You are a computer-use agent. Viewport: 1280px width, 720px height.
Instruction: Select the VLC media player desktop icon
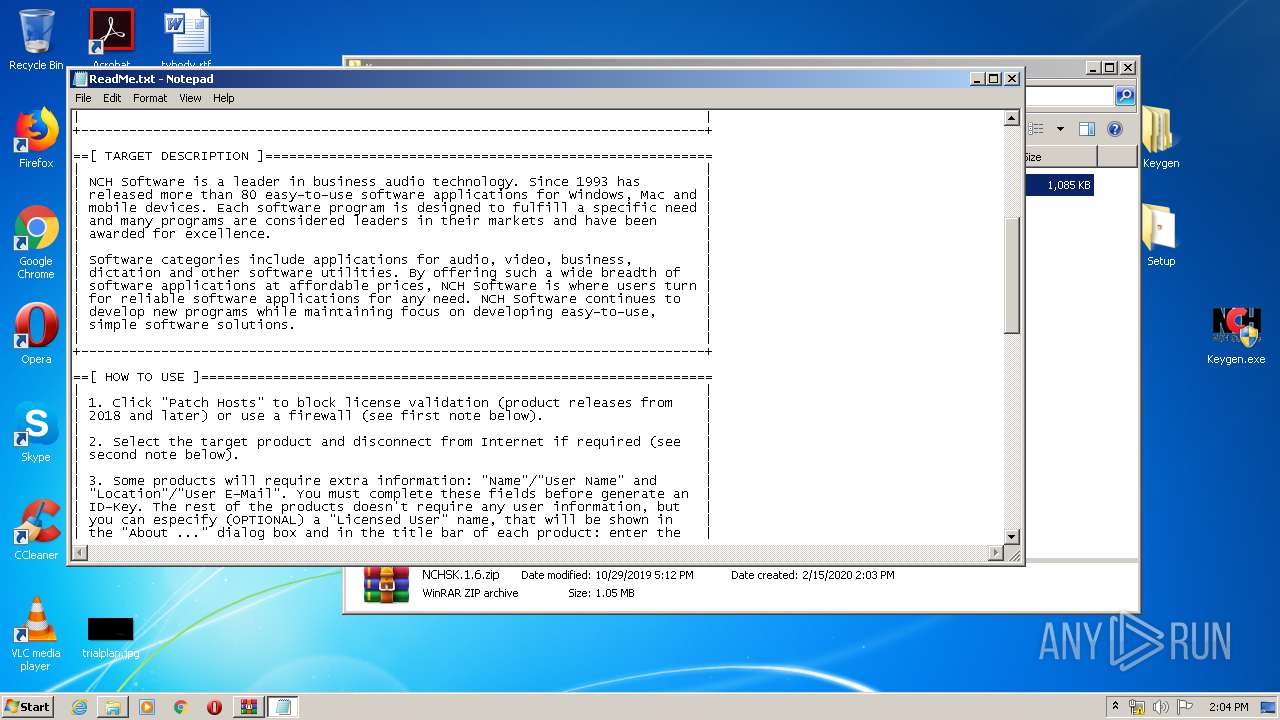pyautogui.click(x=36, y=634)
